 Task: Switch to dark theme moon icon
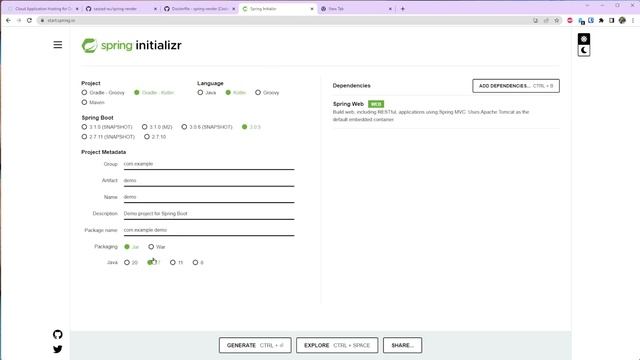coord(584,50)
